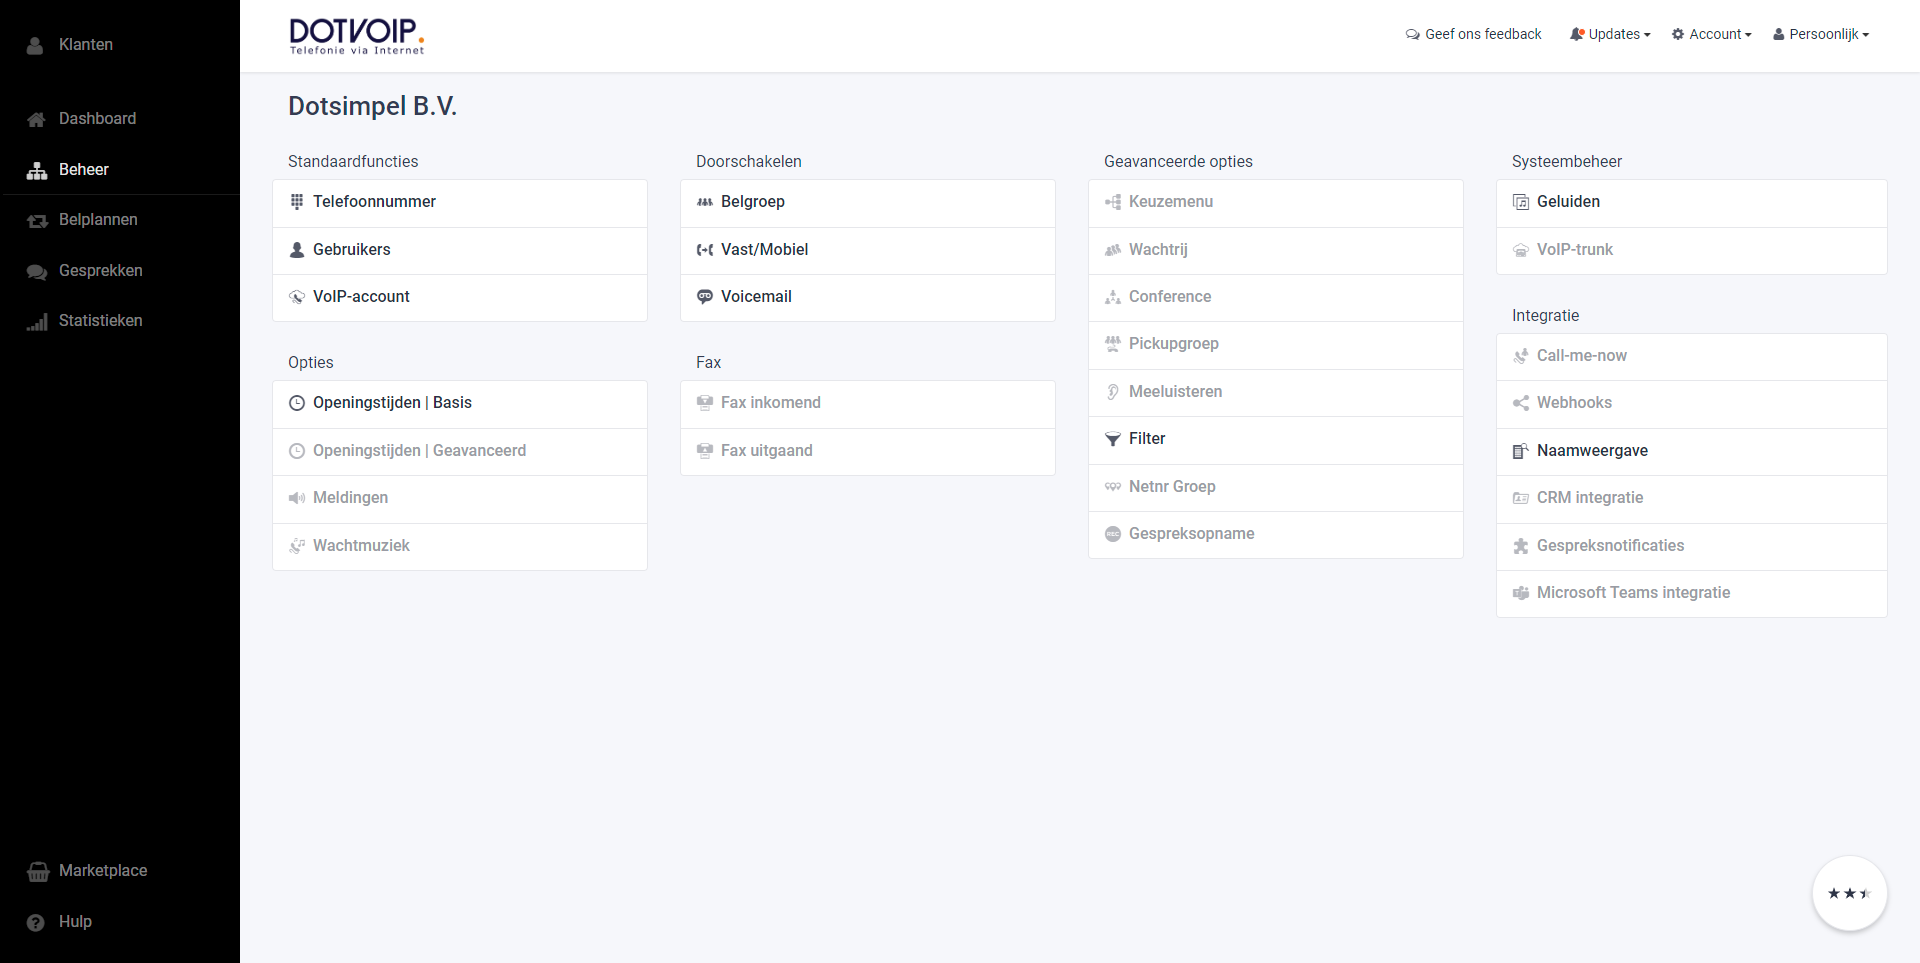Open the Persoonlijk dropdown
Image resolution: width=1920 pixels, height=963 pixels.
1820,33
